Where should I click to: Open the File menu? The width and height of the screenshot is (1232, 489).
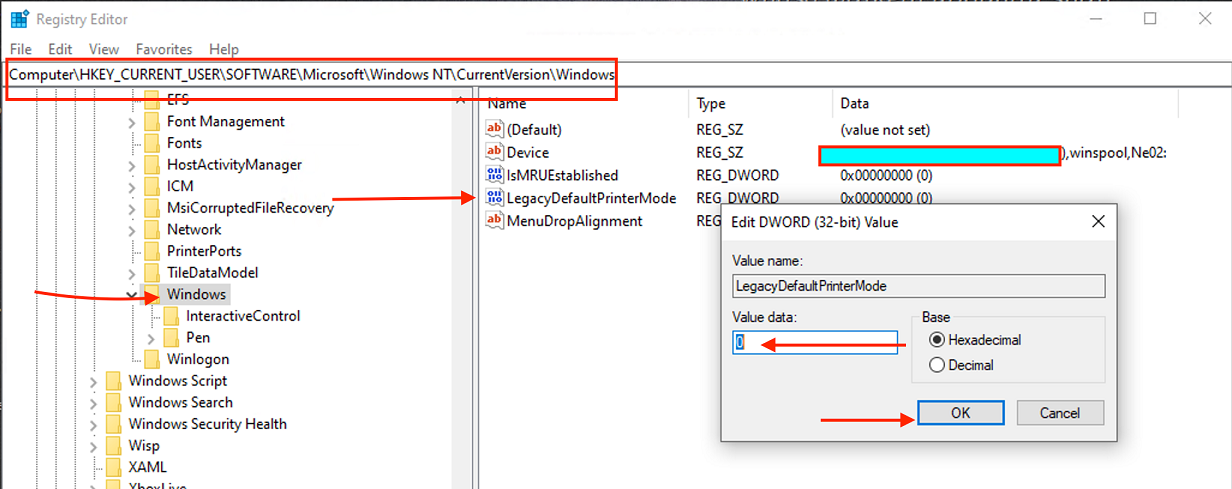tap(21, 49)
